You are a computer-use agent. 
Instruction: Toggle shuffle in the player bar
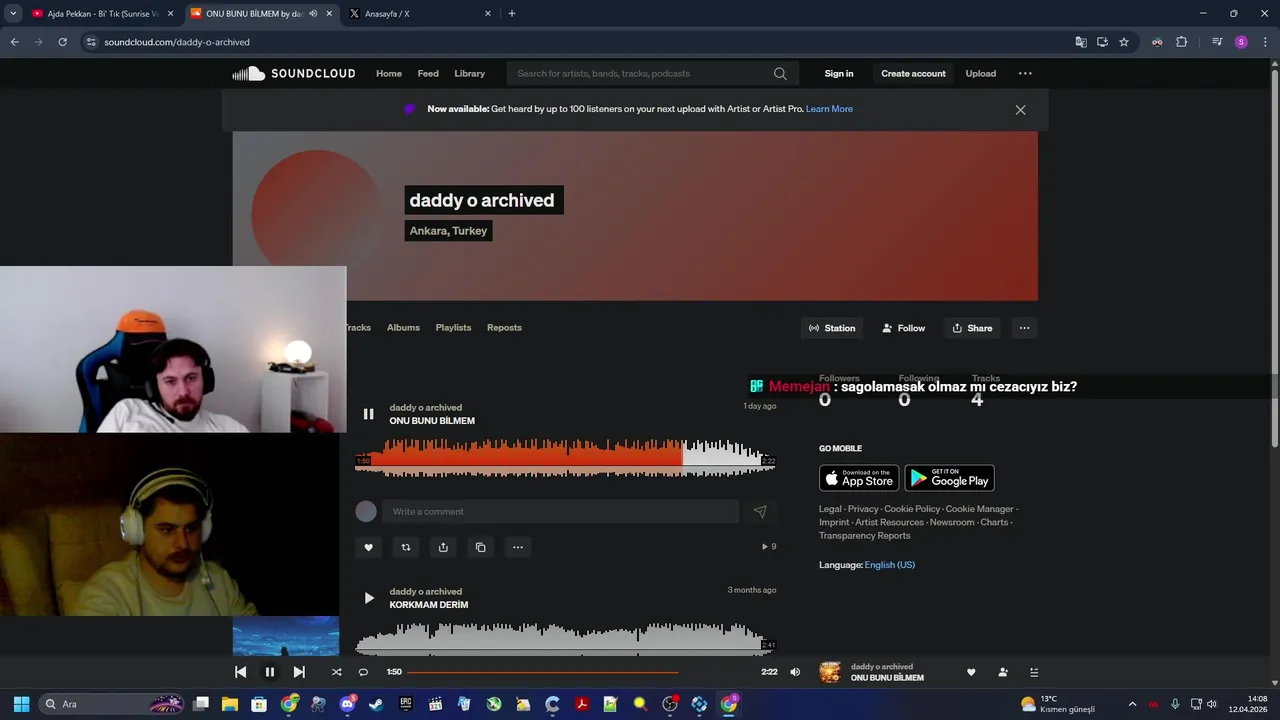336,672
